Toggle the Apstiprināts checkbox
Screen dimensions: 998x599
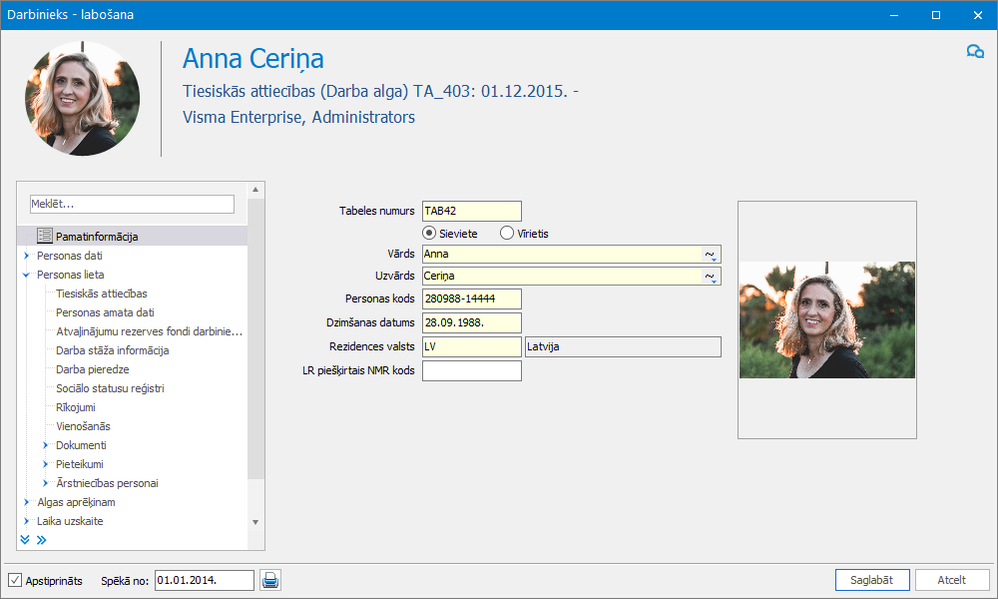click(x=15, y=580)
